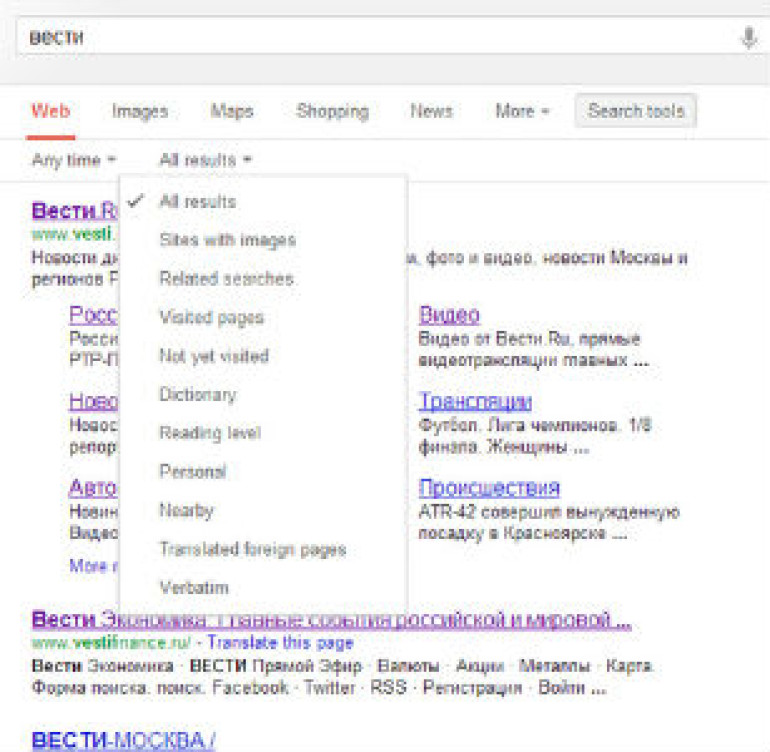Open the Shopping tab
Screen dimensions: 770x752
click(332, 111)
